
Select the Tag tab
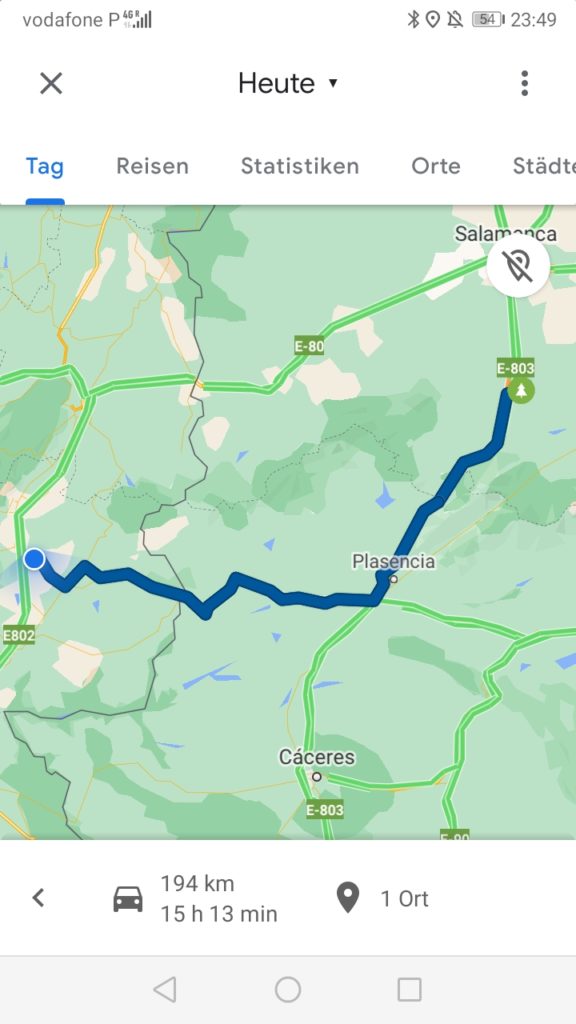click(44, 167)
